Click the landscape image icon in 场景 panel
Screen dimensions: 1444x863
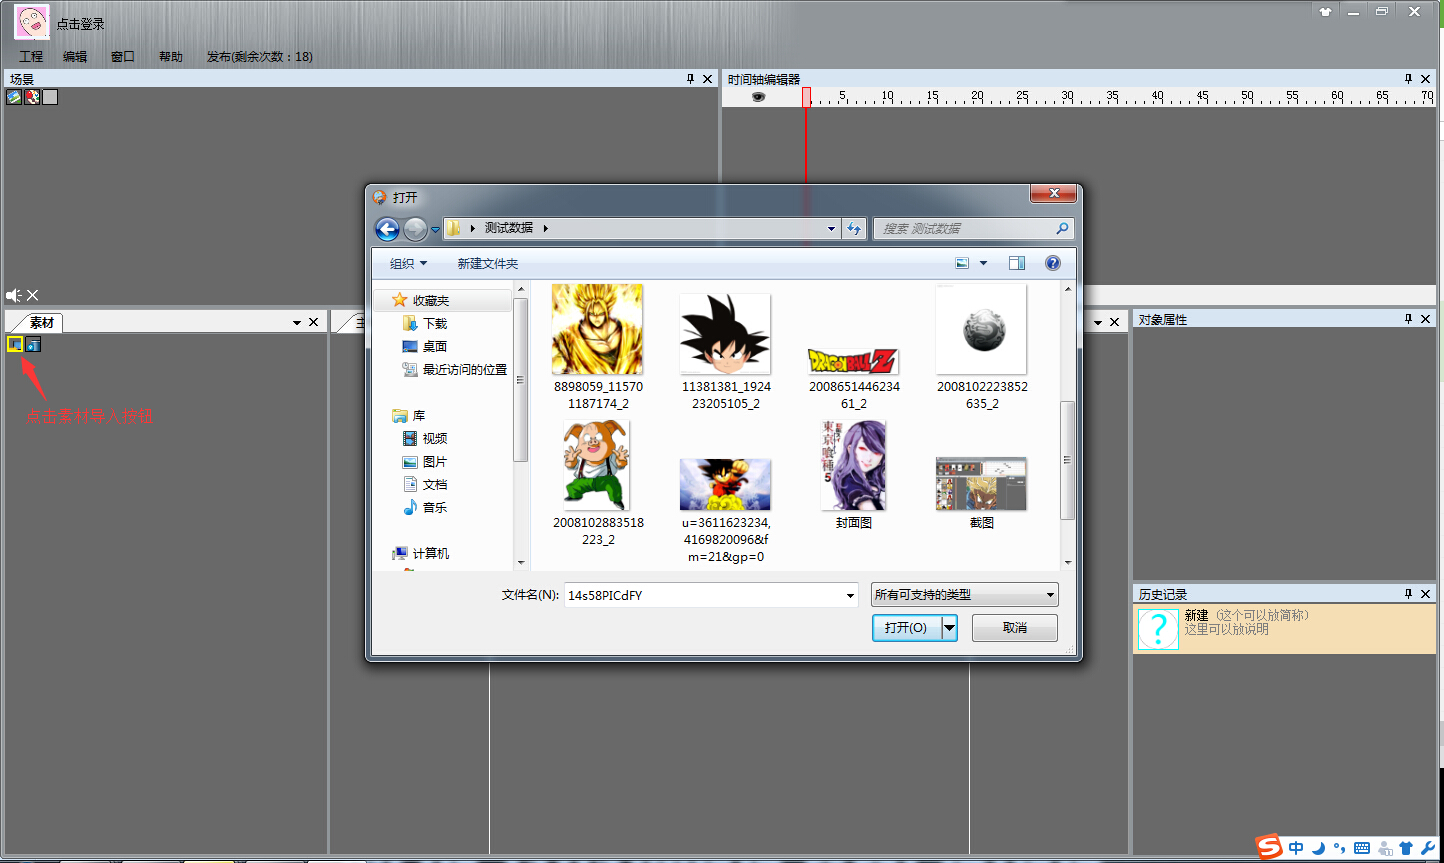[x=14, y=97]
